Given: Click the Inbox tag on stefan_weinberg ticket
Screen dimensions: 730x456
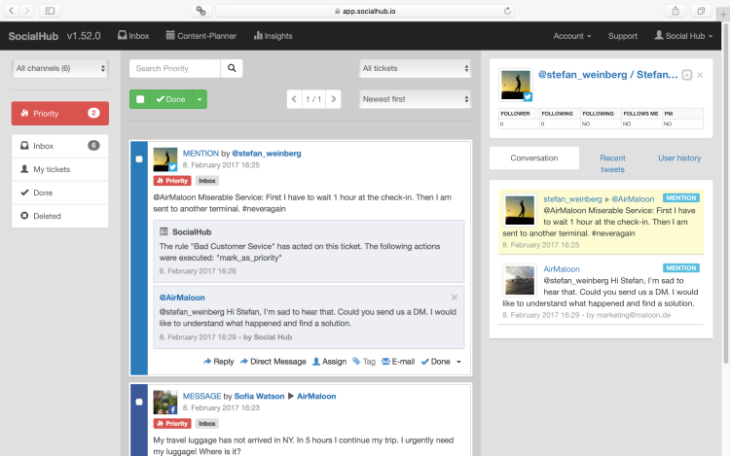Looking at the screenshot, I should point(207,181).
